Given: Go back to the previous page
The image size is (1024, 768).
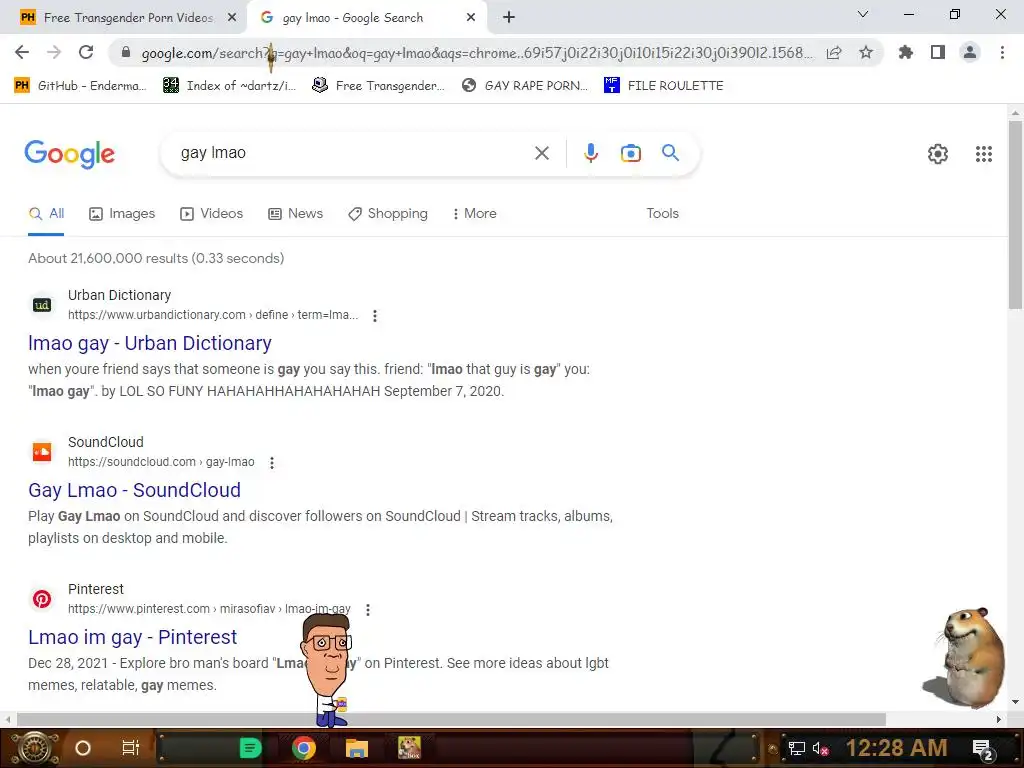Looking at the screenshot, I should (22, 52).
